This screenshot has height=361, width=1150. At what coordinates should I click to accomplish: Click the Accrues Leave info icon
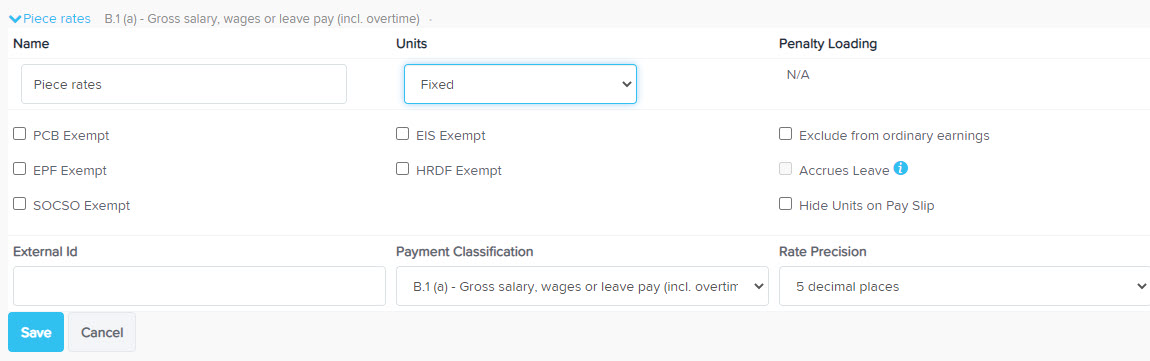[x=901, y=169]
